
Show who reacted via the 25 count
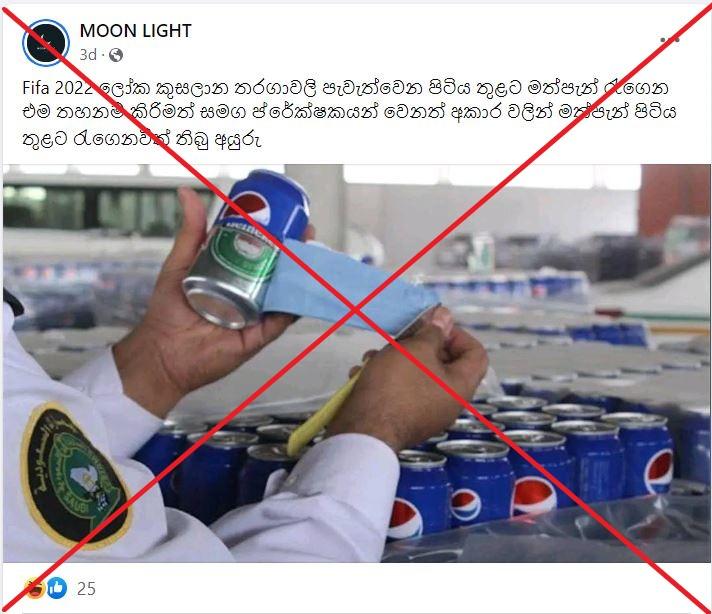(x=86, y=589)
